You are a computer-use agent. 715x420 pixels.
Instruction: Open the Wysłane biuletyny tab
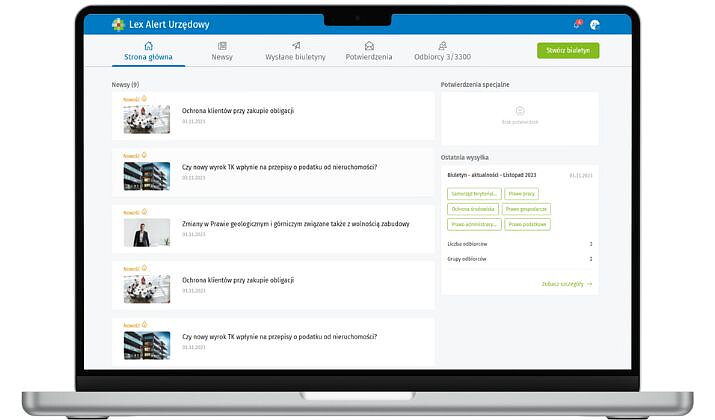point(296,57)
